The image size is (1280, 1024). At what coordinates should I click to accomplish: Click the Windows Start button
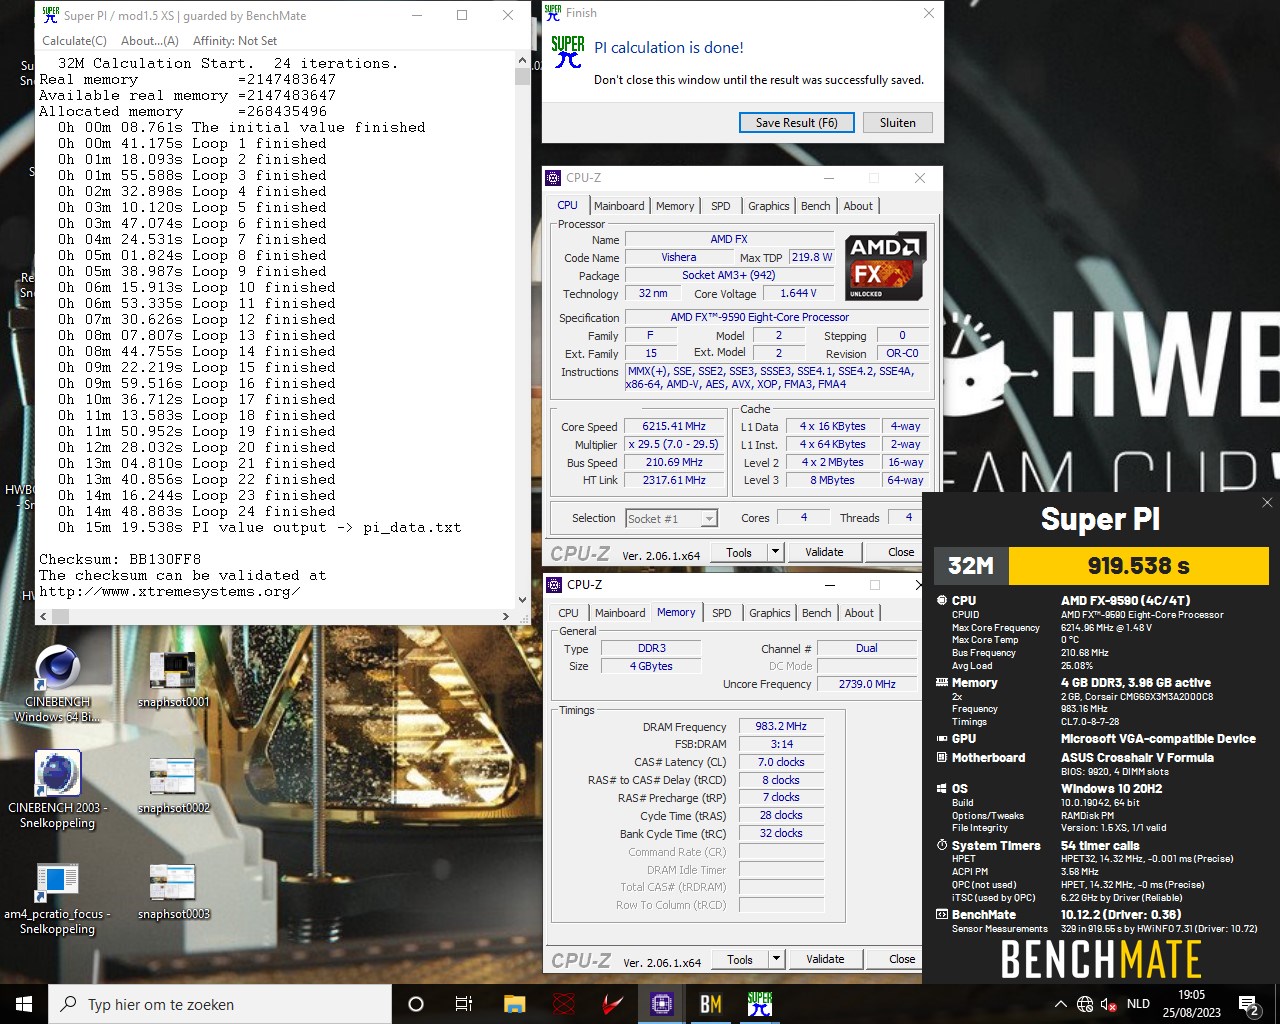point(24,1004)
